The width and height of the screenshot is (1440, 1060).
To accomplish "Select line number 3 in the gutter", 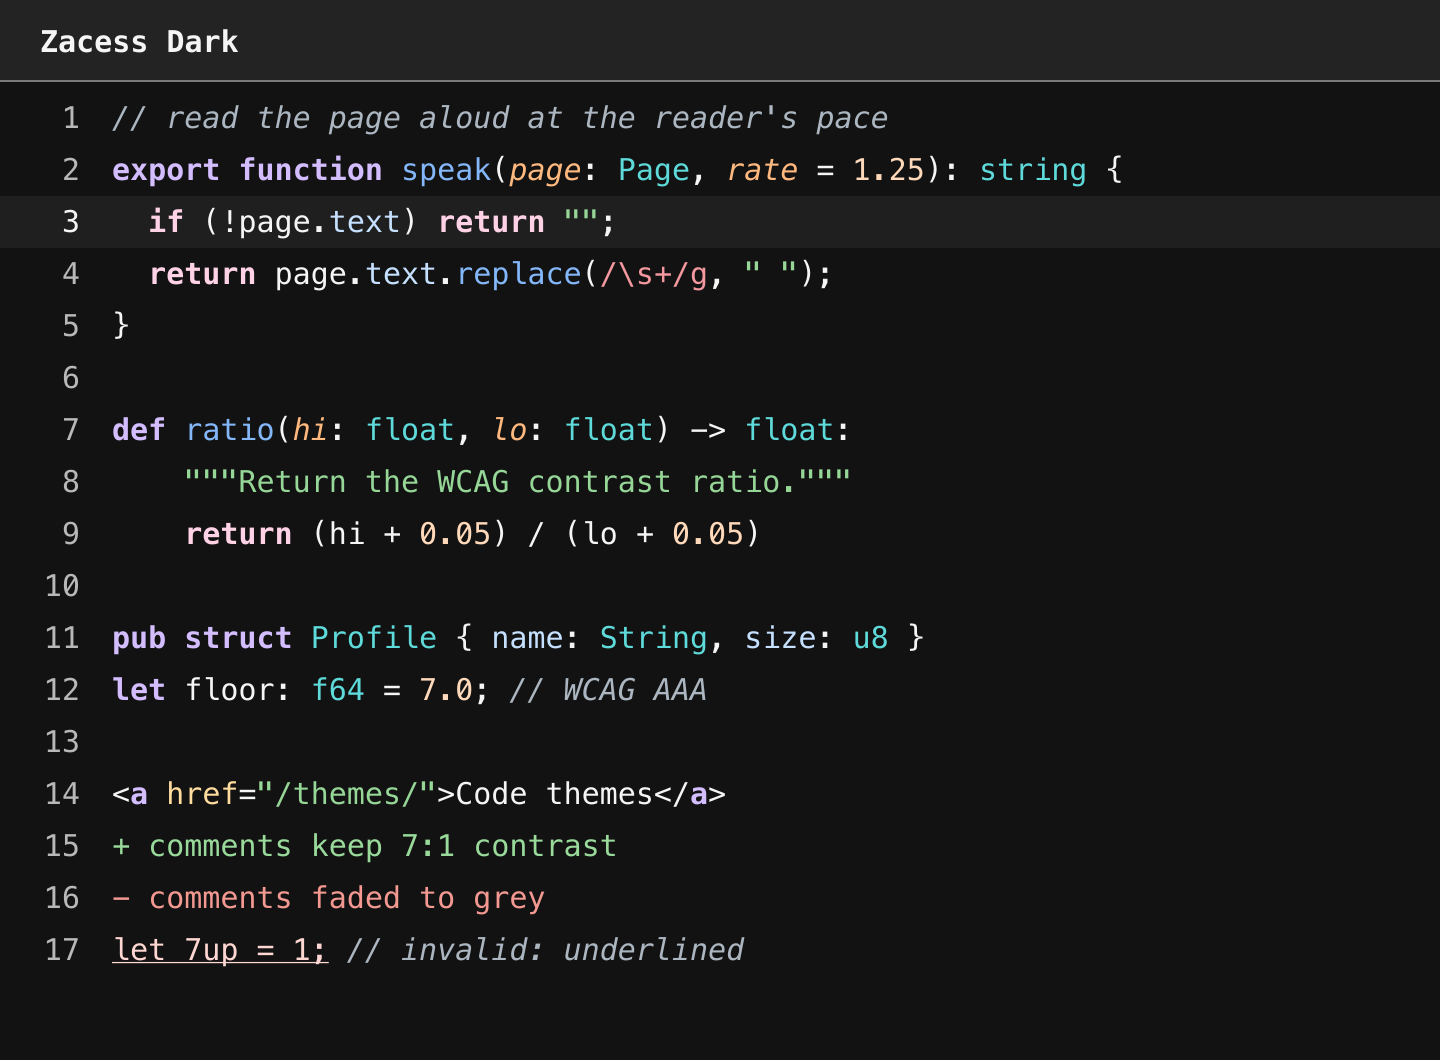I will coord(70,222).
